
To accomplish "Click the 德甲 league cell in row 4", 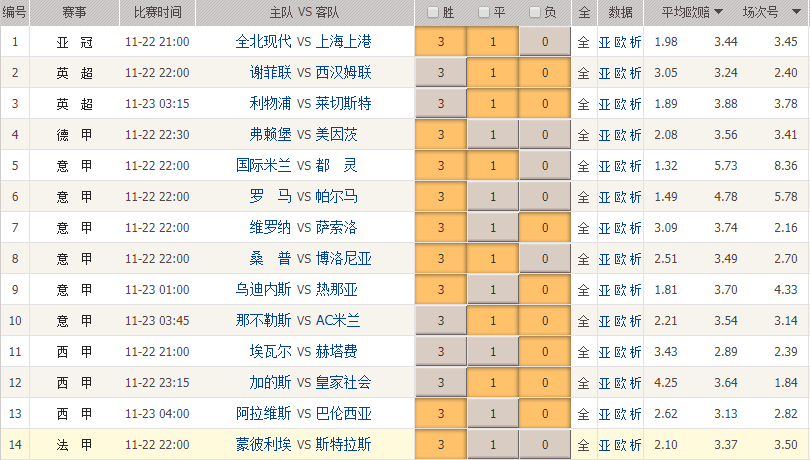I will (x=74, y=135).
